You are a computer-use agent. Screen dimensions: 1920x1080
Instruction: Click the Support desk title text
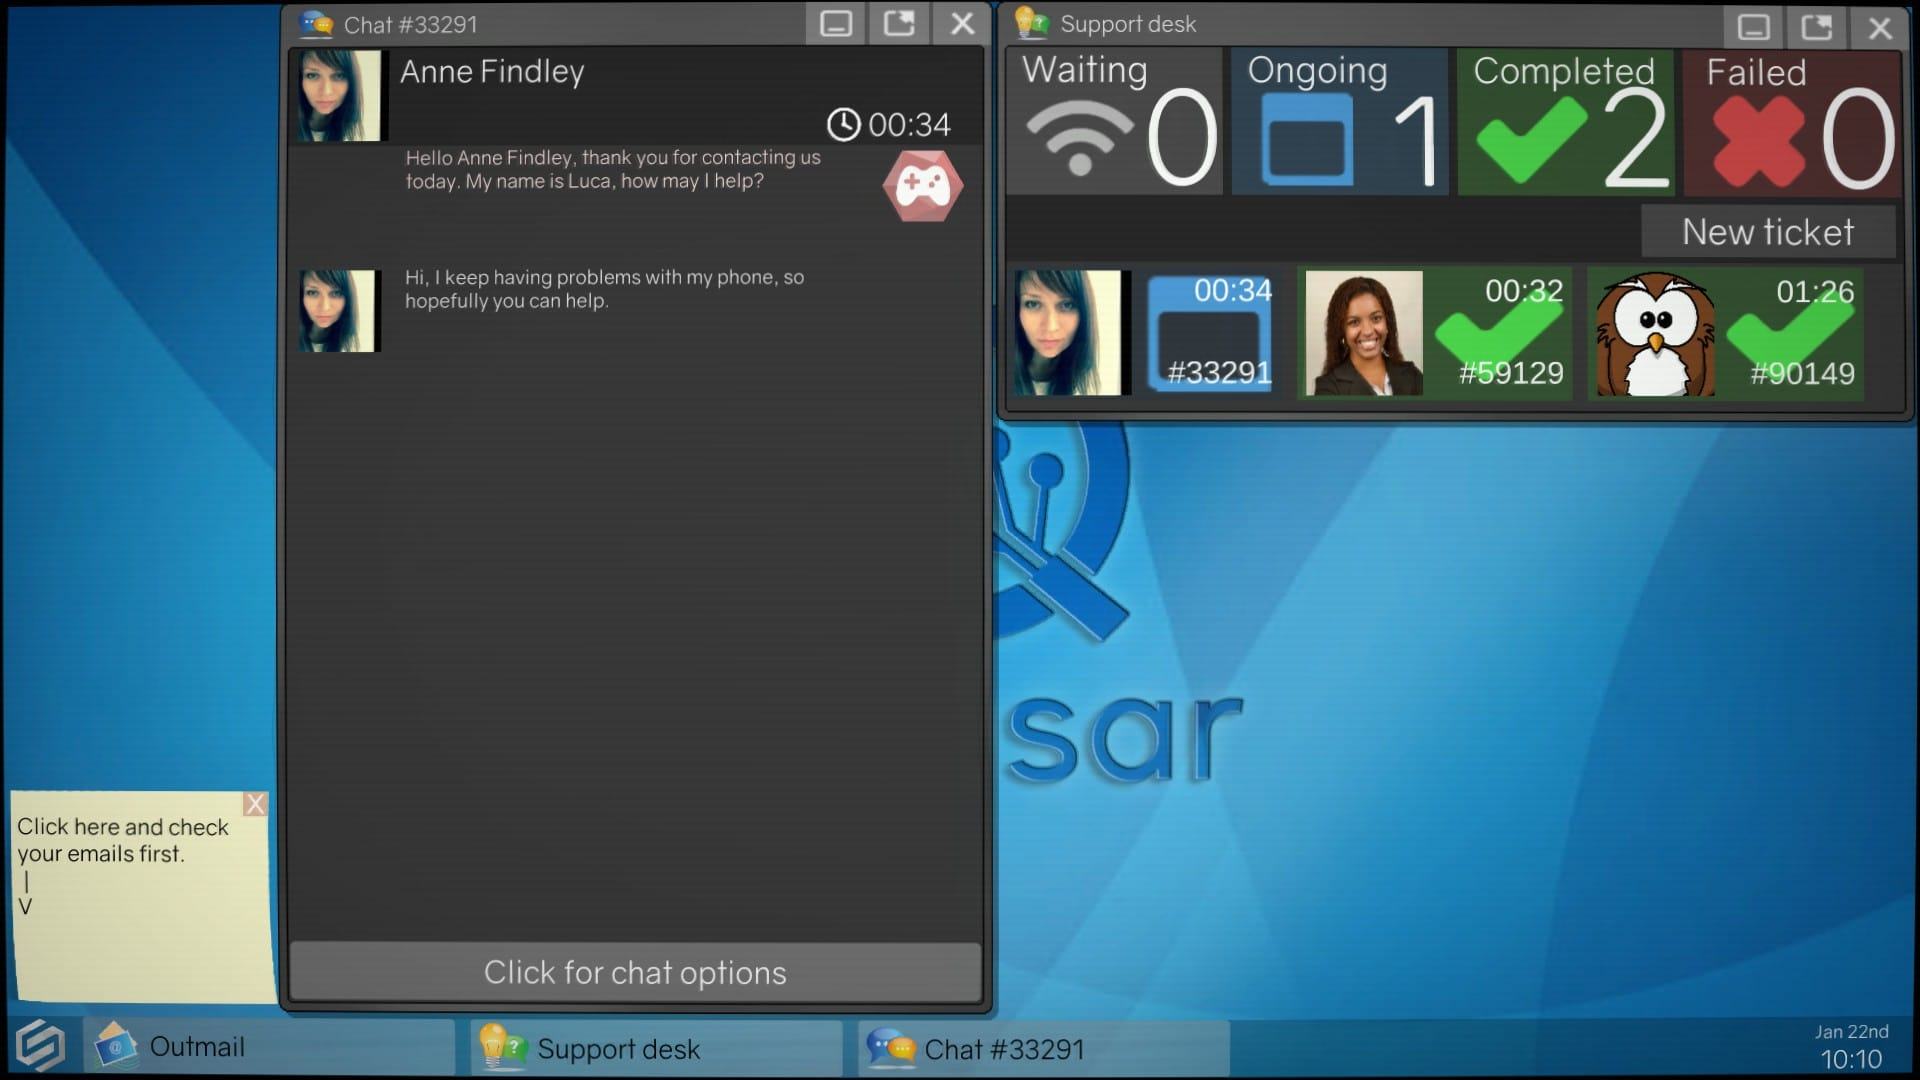(1128, 24)
